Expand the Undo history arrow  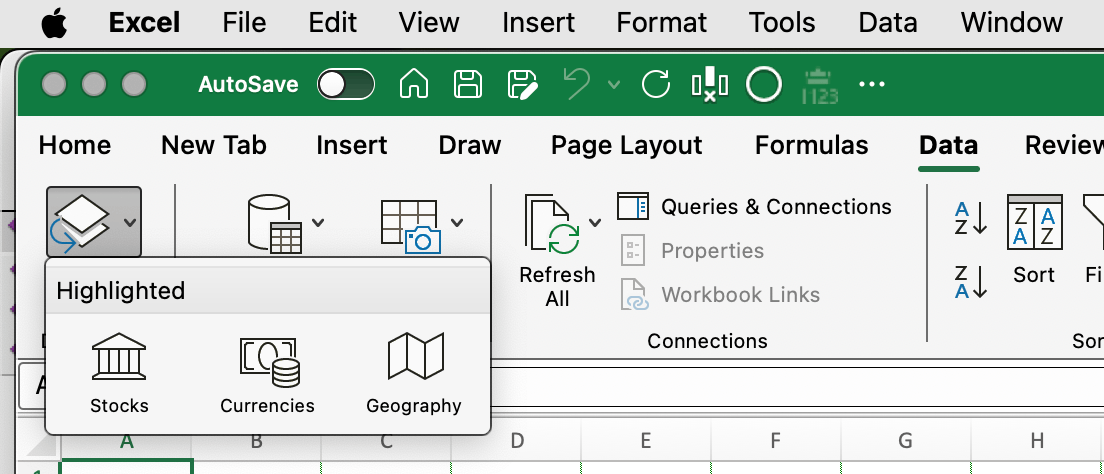614,85
